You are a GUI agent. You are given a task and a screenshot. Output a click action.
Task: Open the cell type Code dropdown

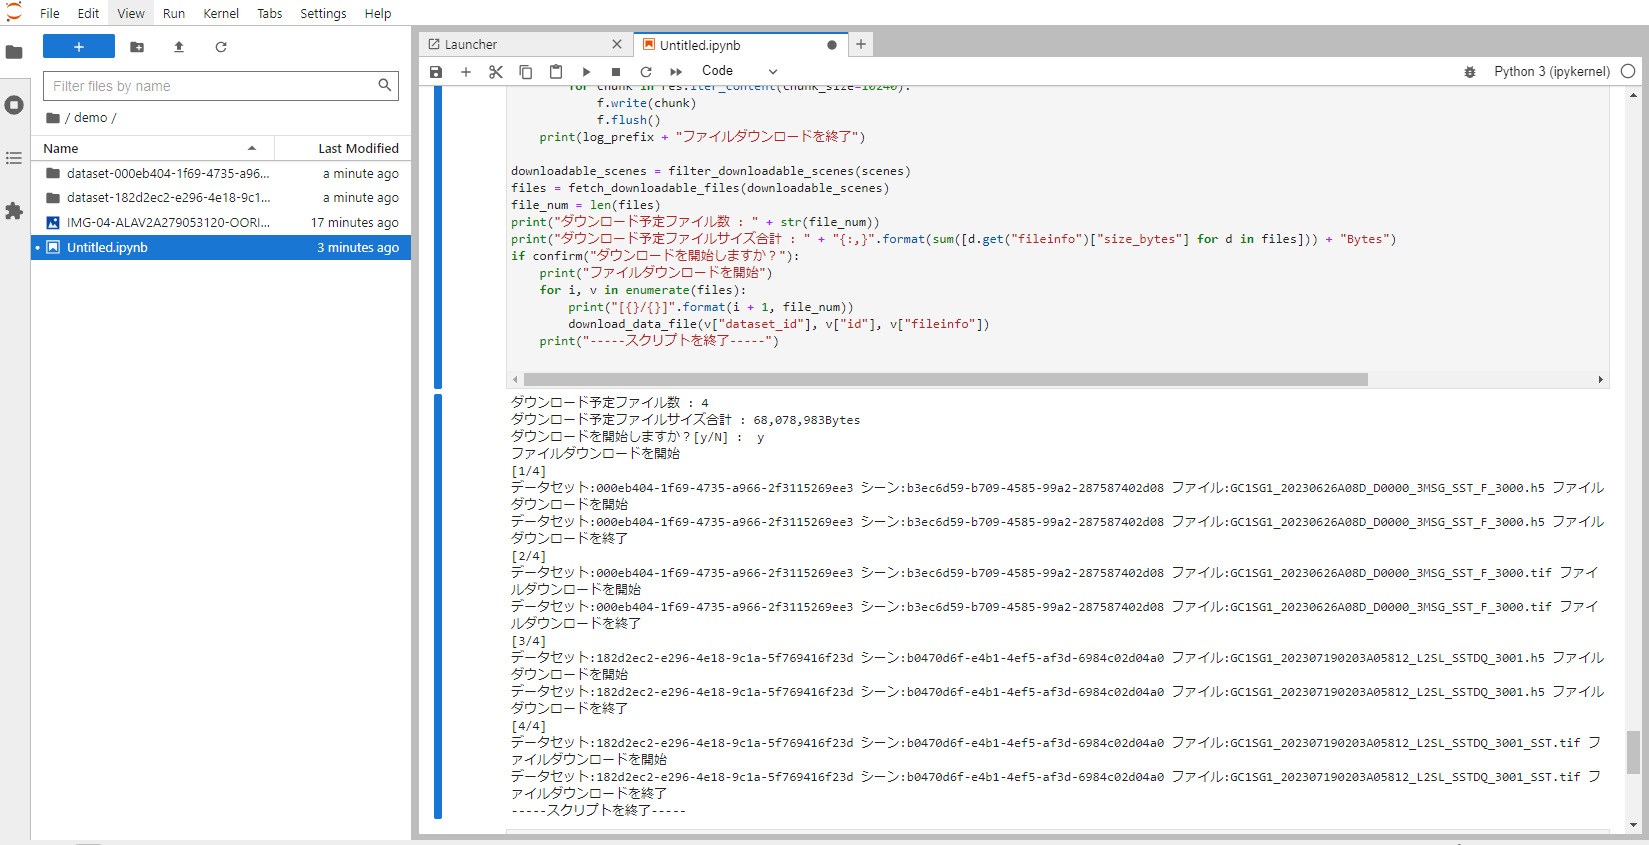click(739, 71)
